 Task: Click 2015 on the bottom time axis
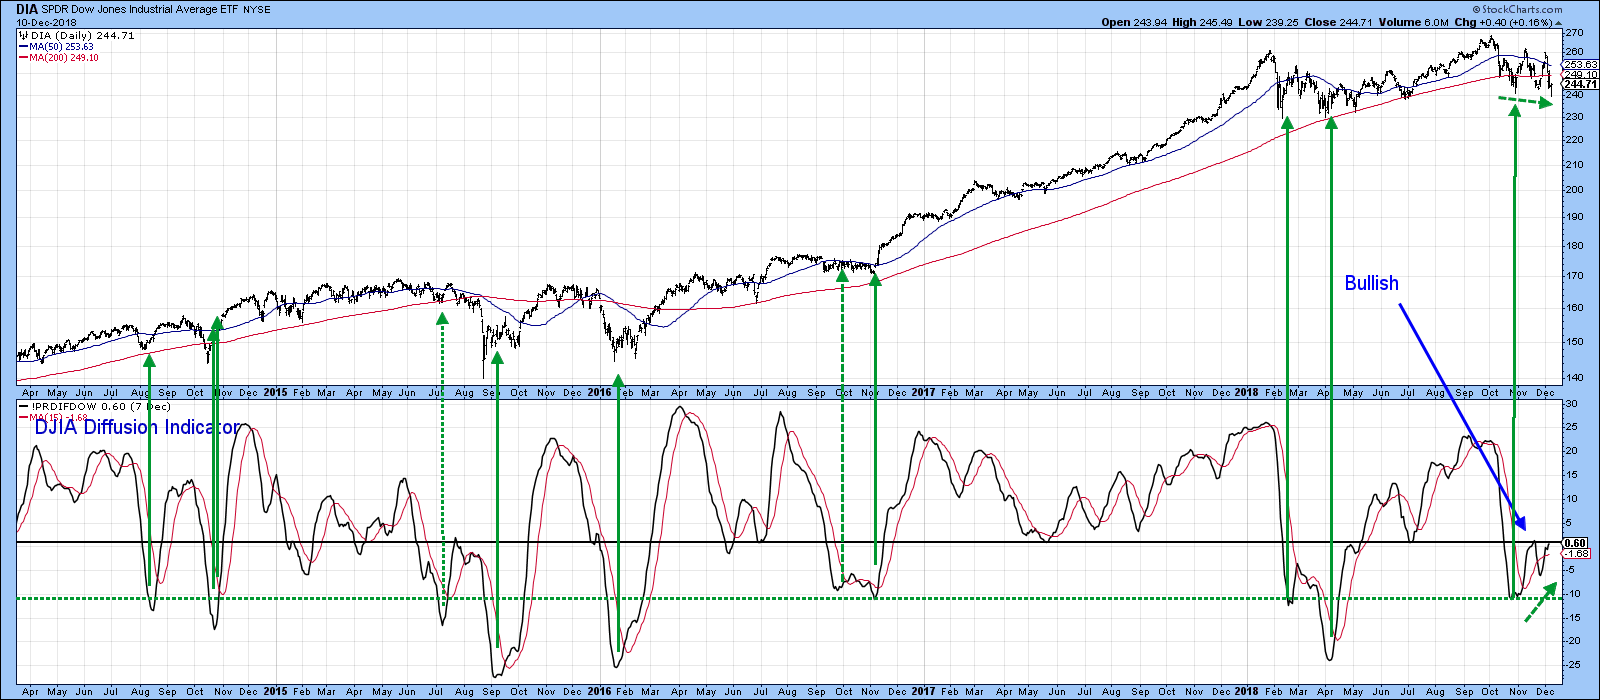pyautogui.click(x=274, y=691)
